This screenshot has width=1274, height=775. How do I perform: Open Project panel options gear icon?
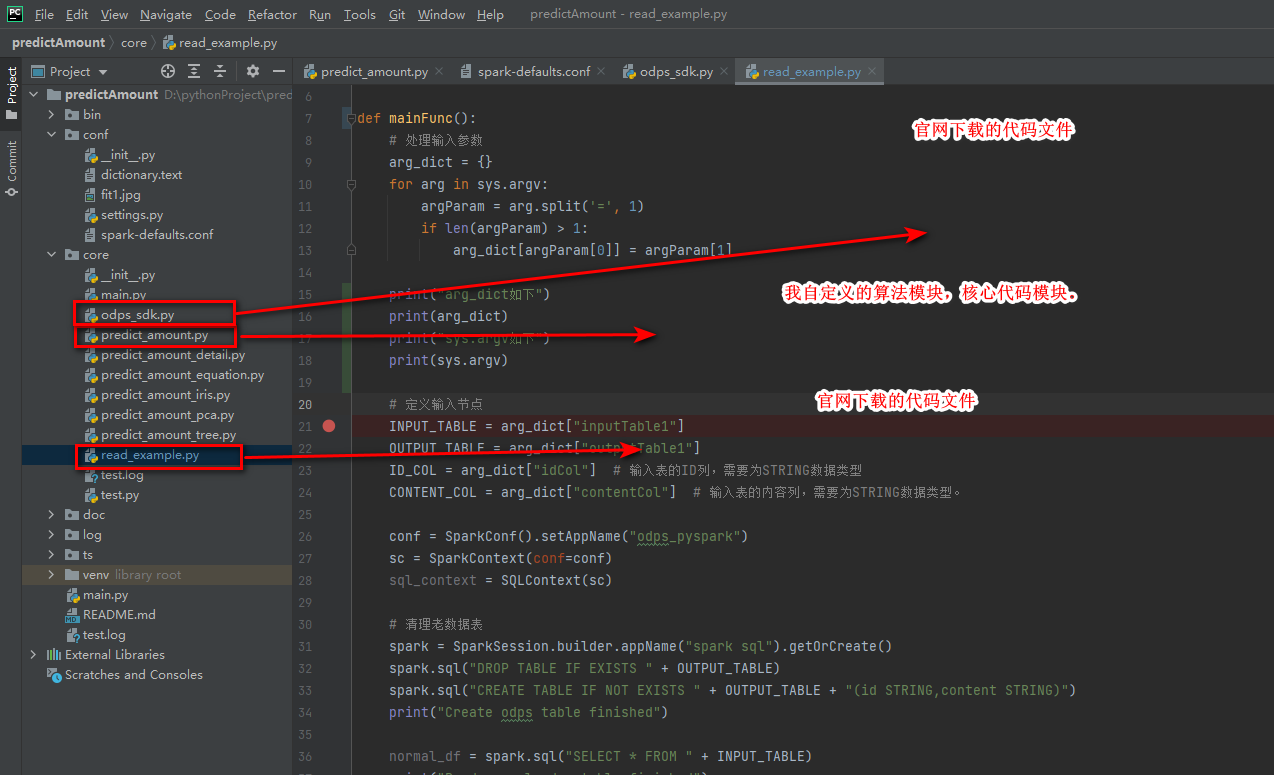point(253,71)
